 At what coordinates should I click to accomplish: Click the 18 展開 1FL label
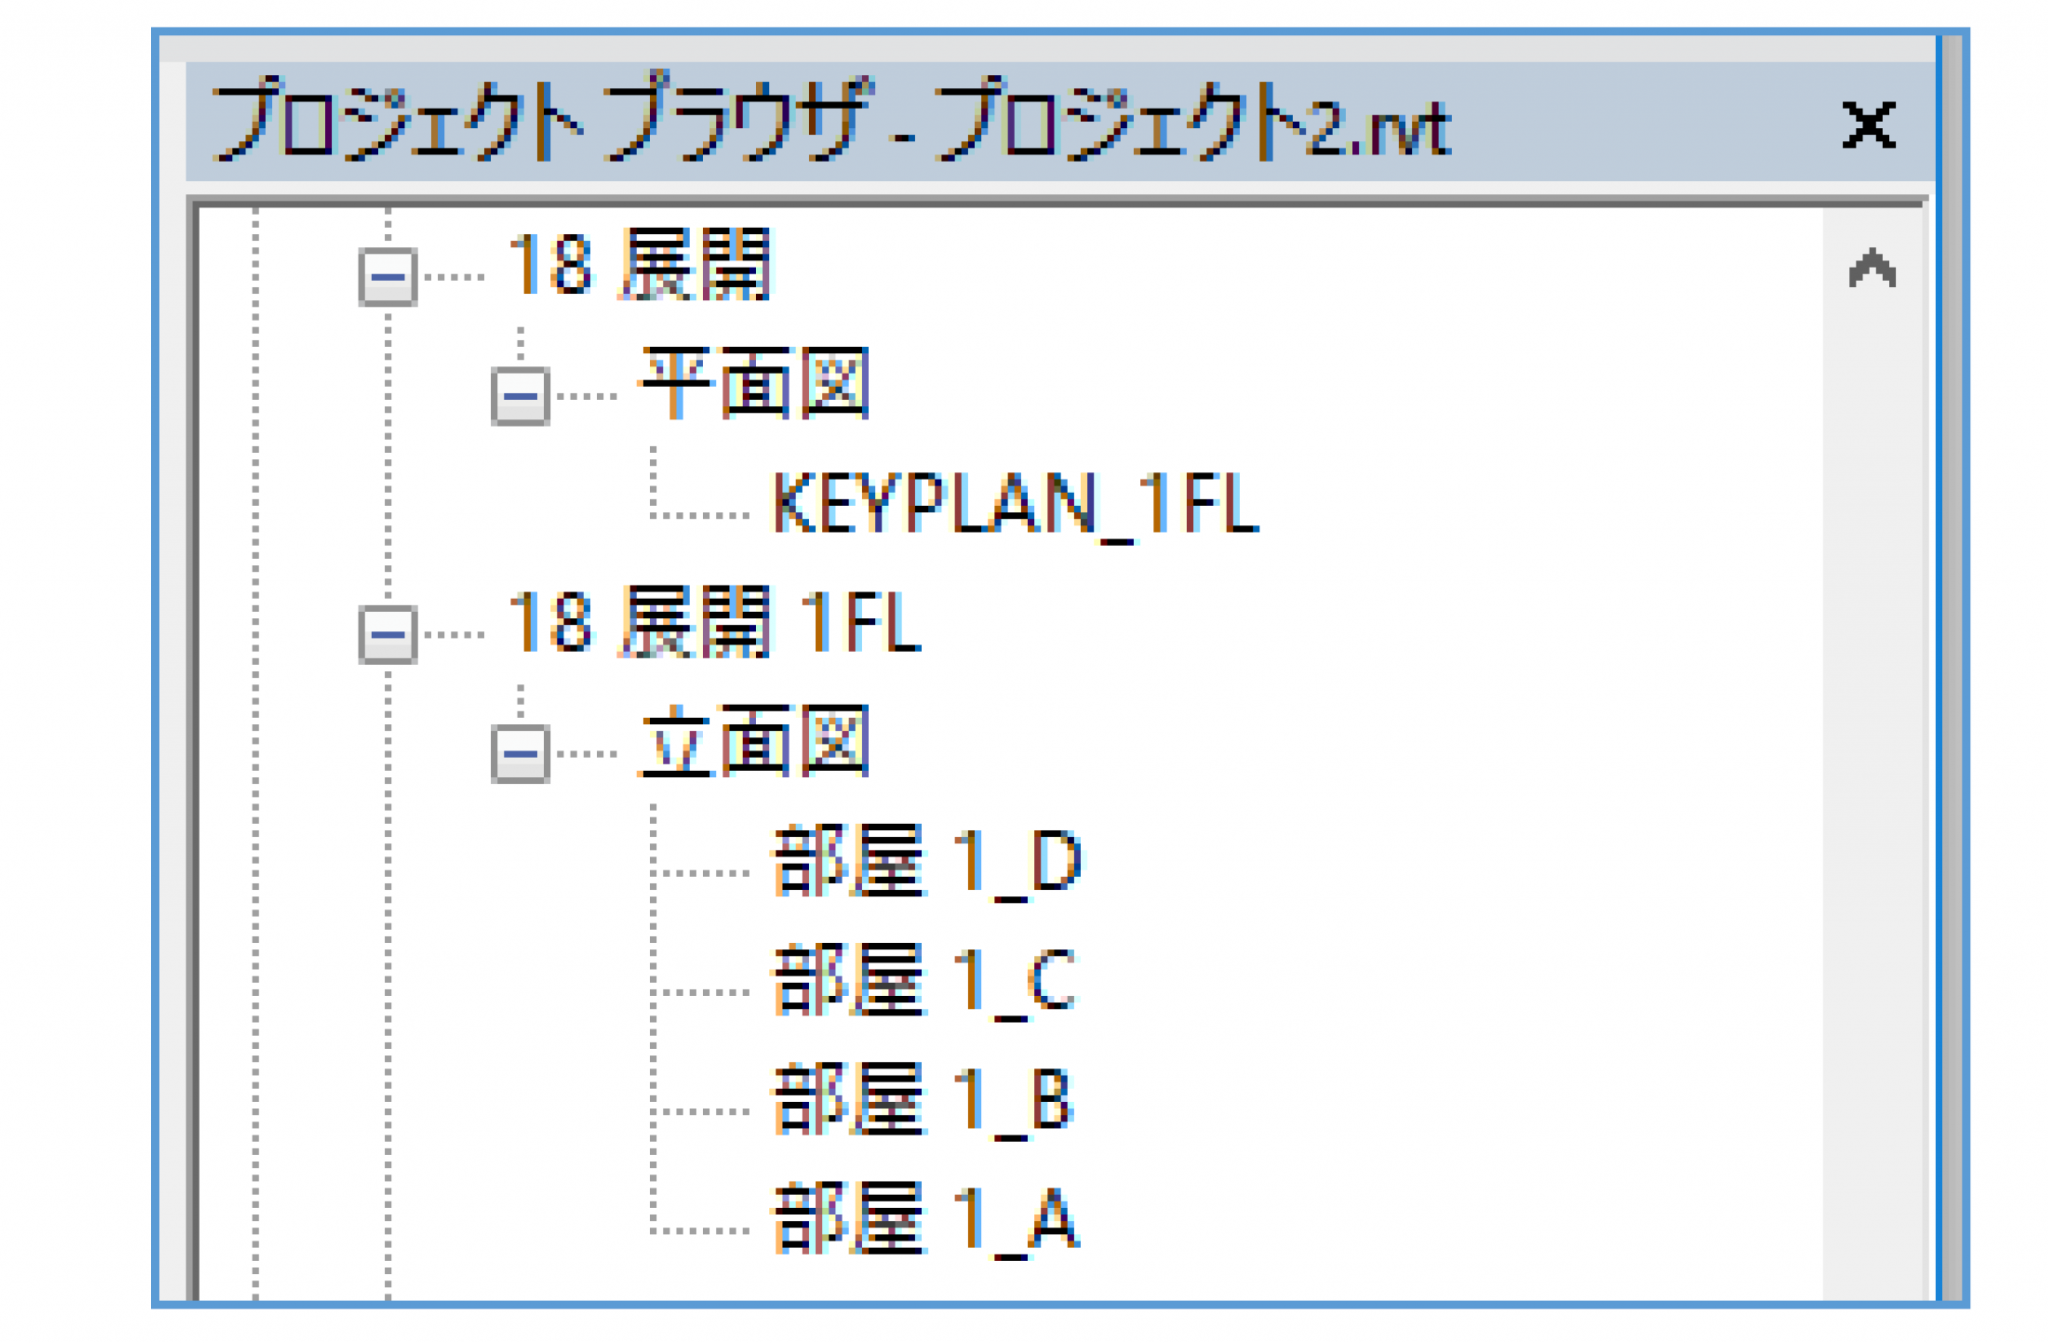[x=714, y=623]
